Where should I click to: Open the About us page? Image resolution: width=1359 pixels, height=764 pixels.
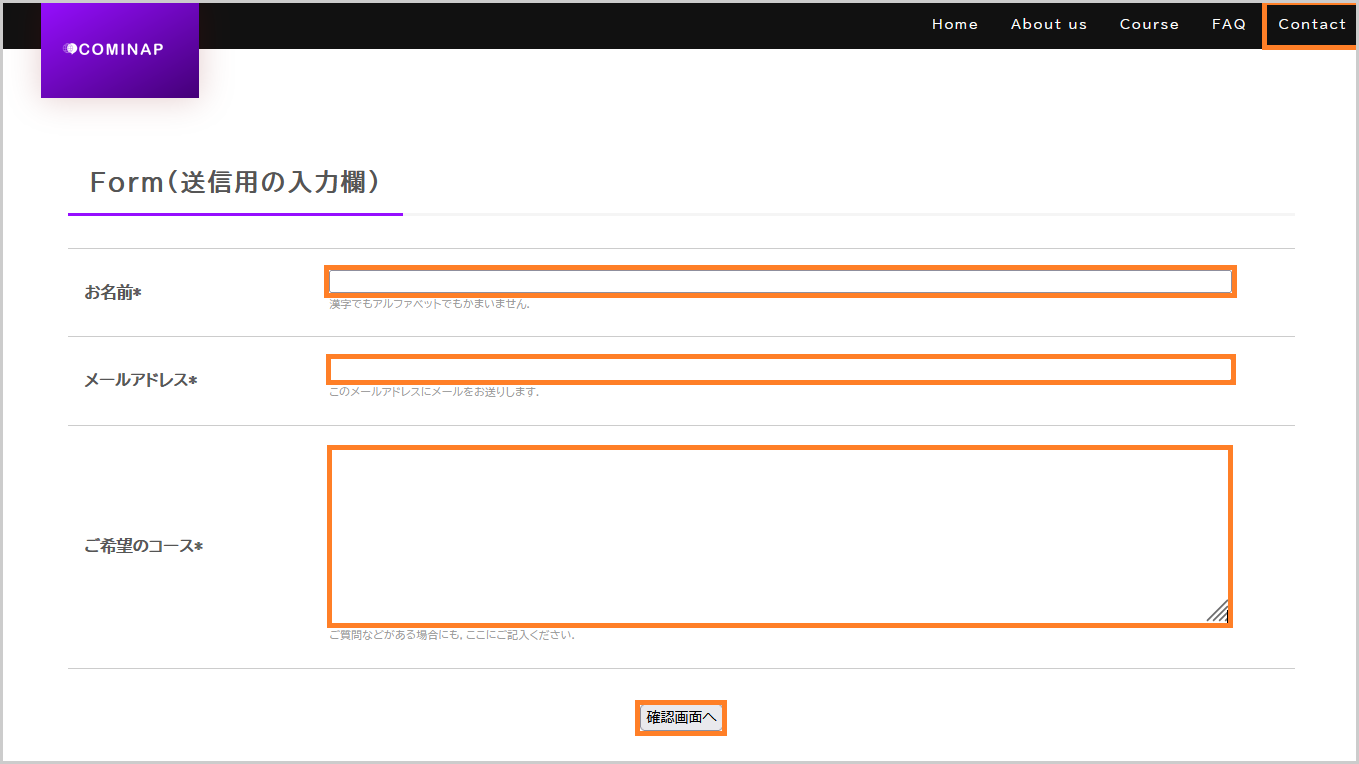point(1048,25)
